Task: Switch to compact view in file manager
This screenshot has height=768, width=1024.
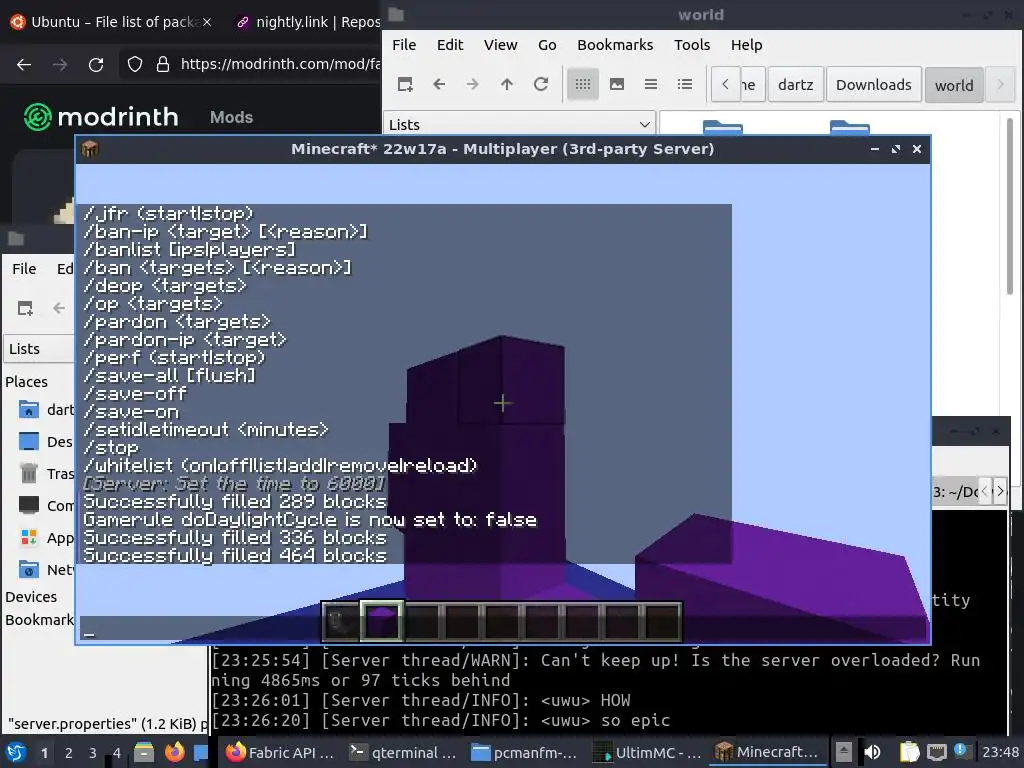Action: tap(650, 84)
